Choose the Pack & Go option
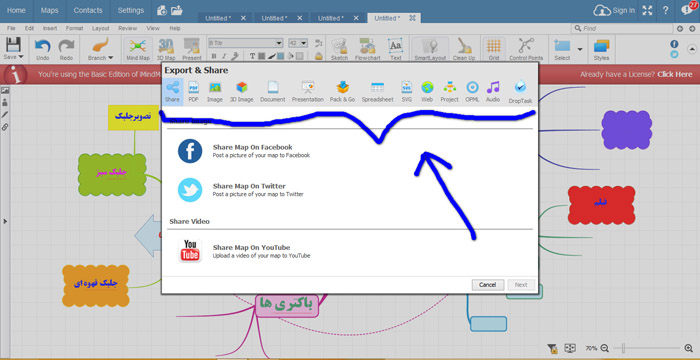The width and height of the screenshot is (700, 360). coord(342,92)
